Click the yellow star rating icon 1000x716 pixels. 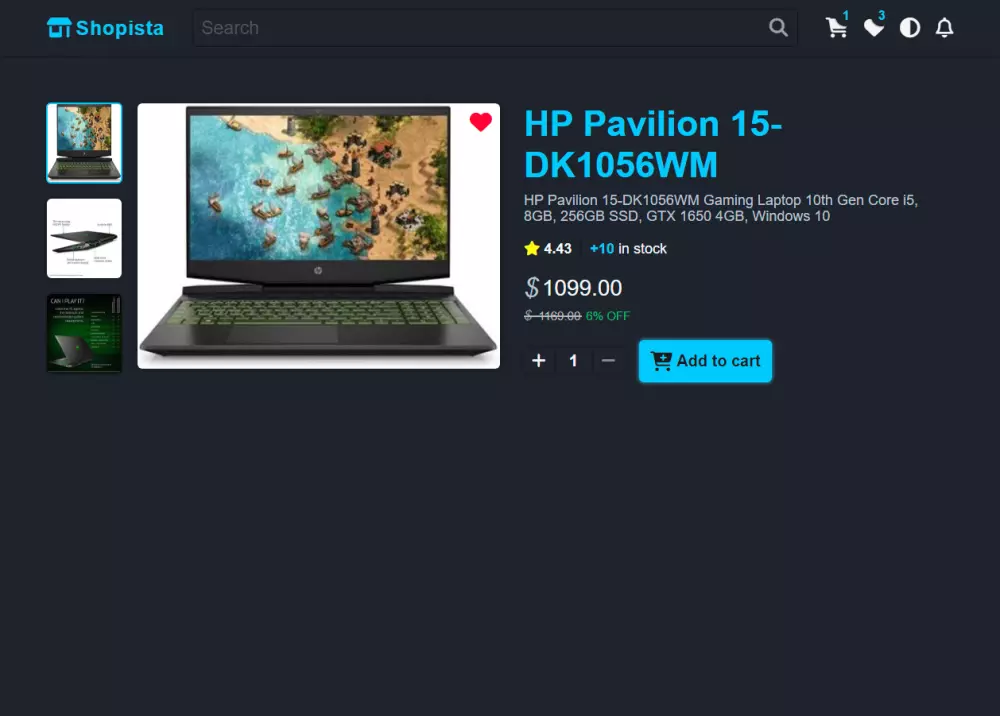tap(532, 249)
